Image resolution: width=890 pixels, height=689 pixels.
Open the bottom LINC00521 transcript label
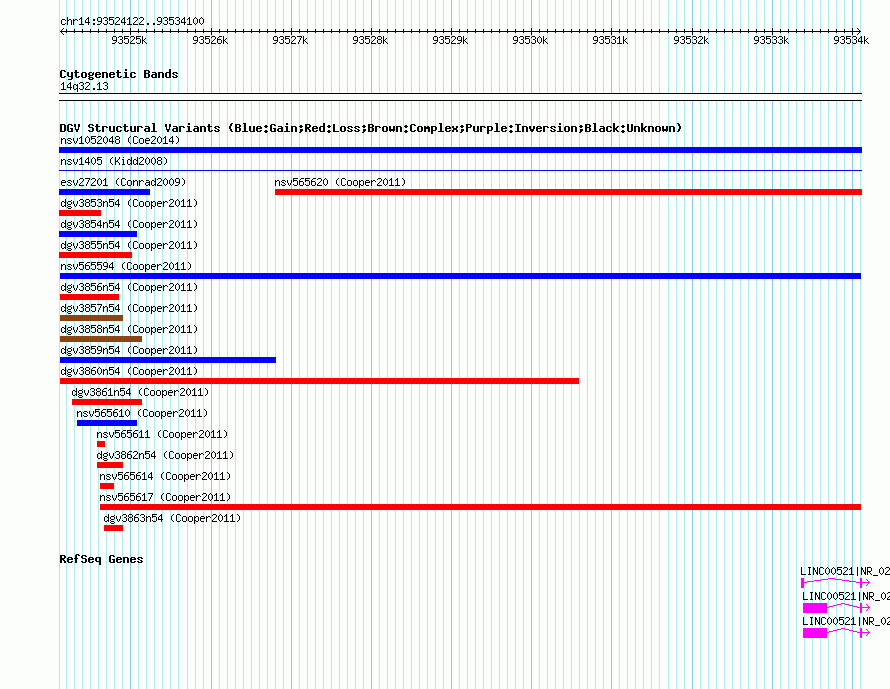(846, 621)
